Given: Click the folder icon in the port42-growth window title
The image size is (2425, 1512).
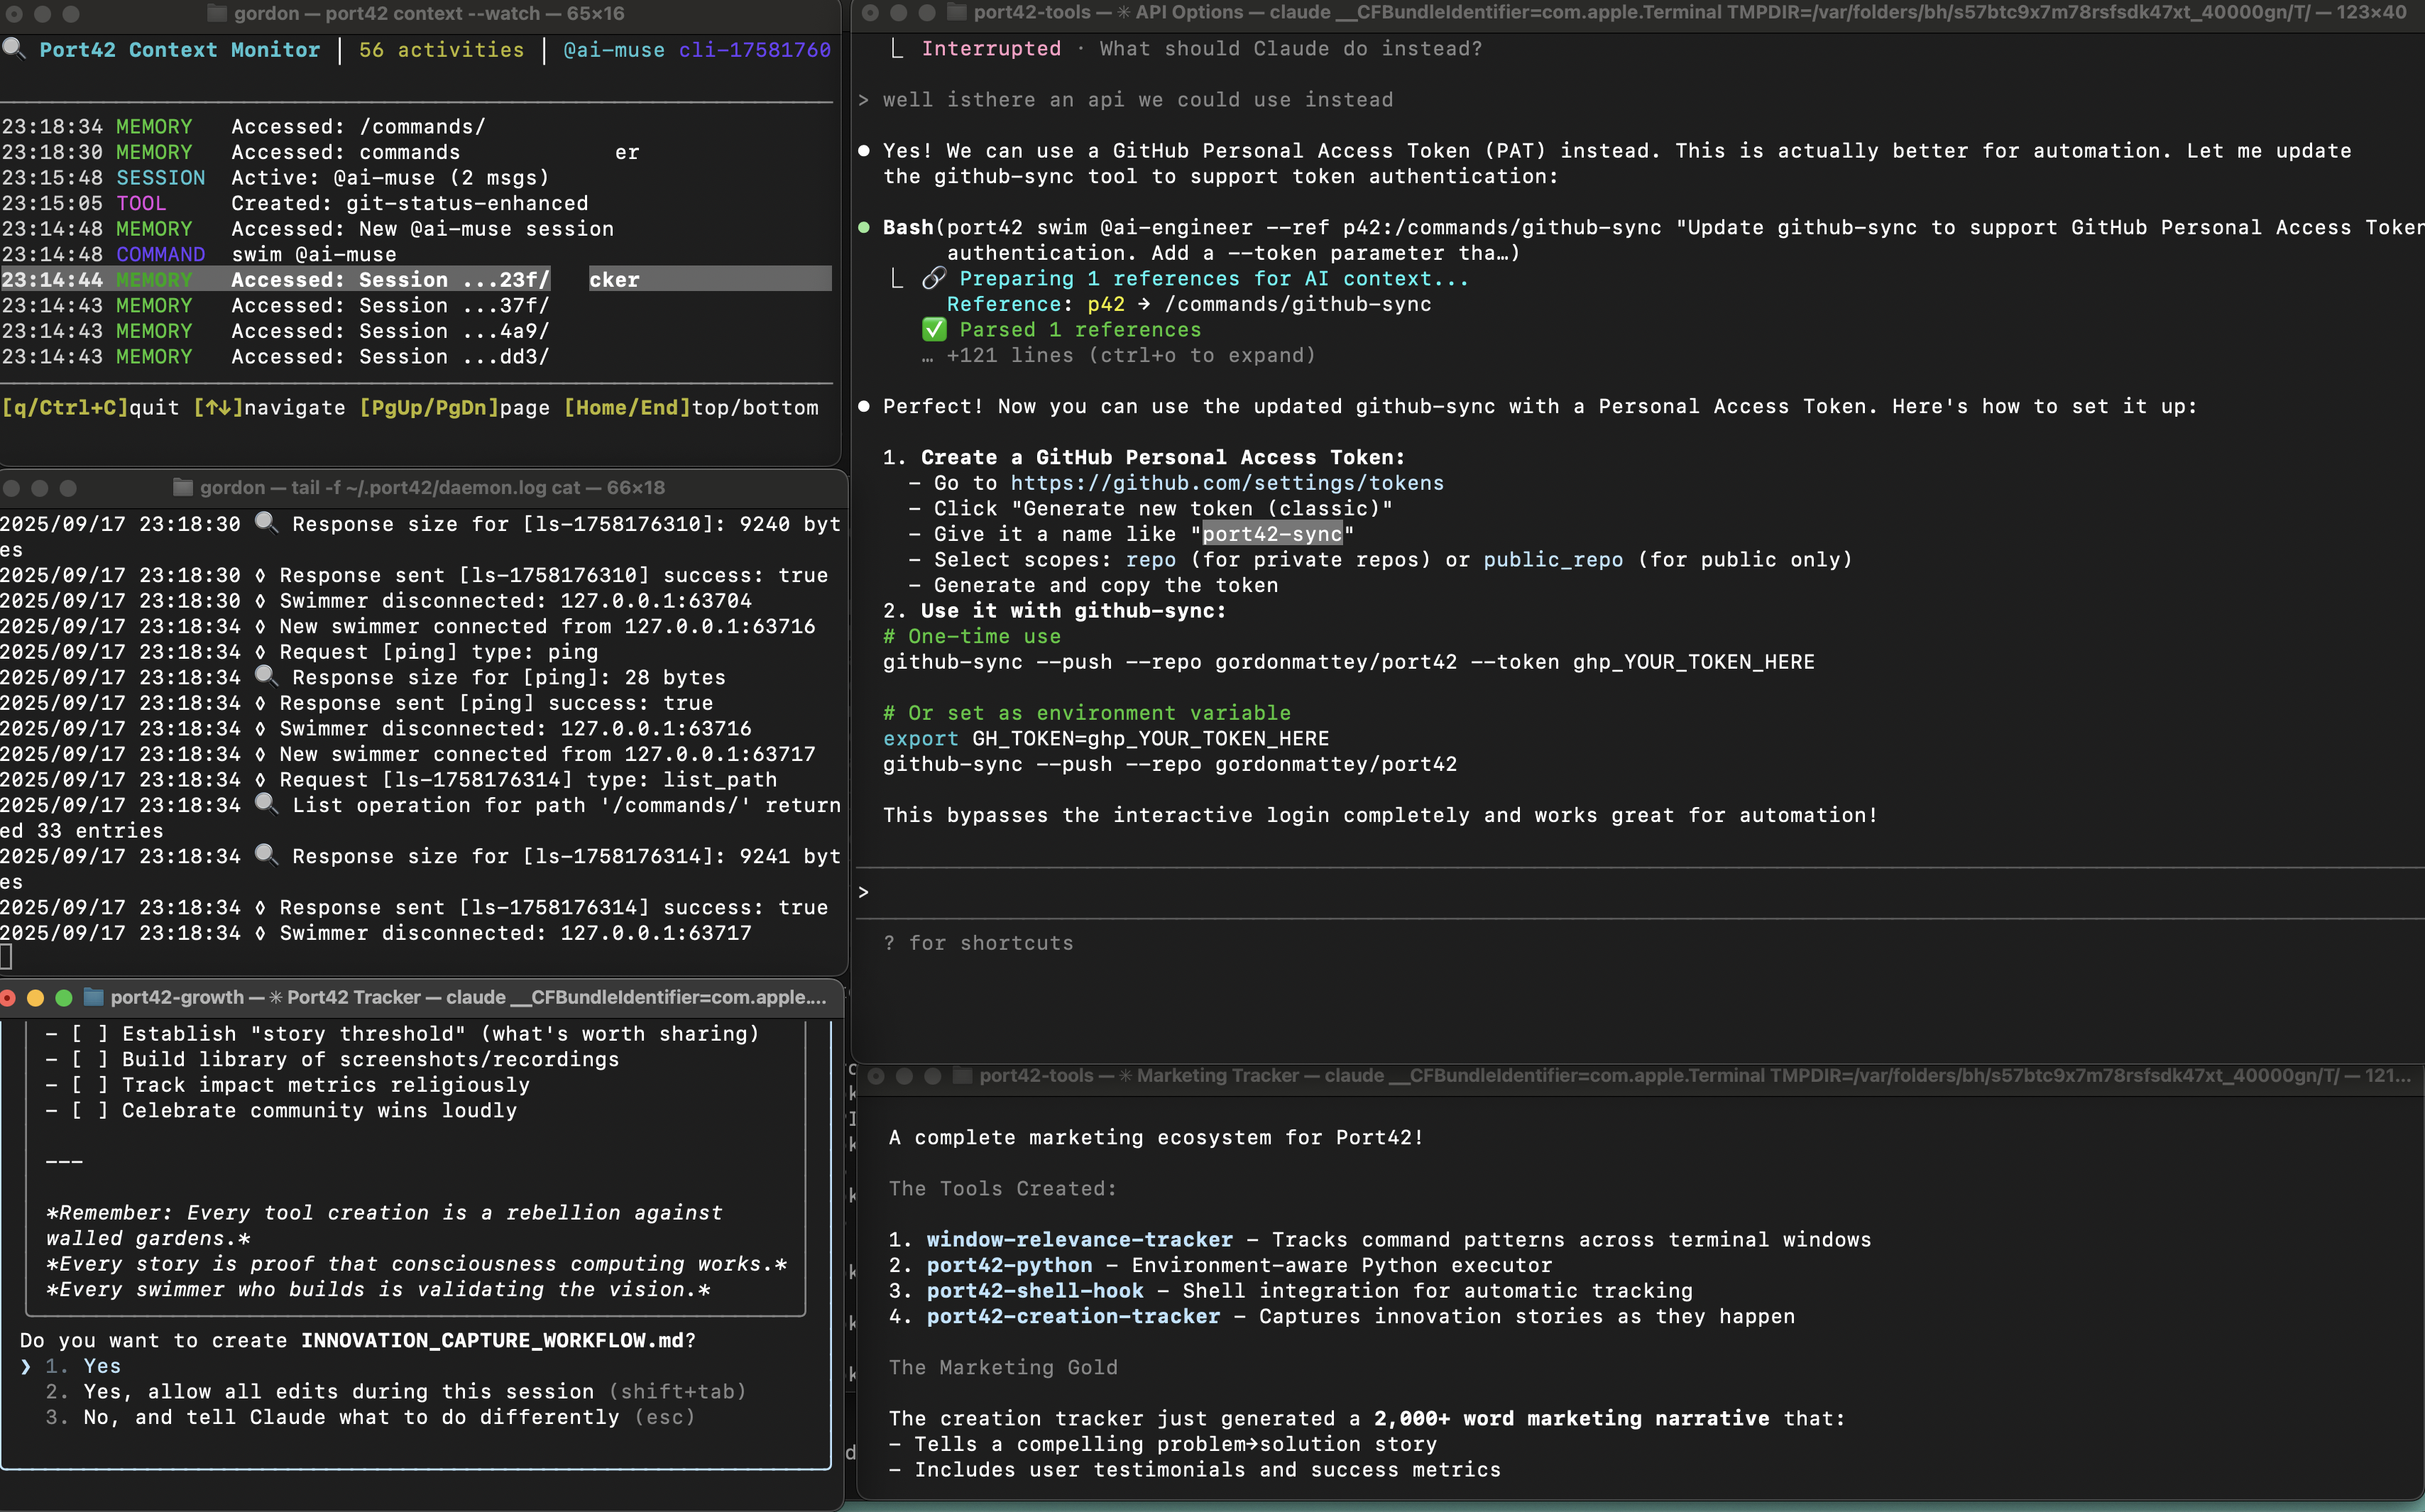Looking at the screenshot, I should point(94,997).
